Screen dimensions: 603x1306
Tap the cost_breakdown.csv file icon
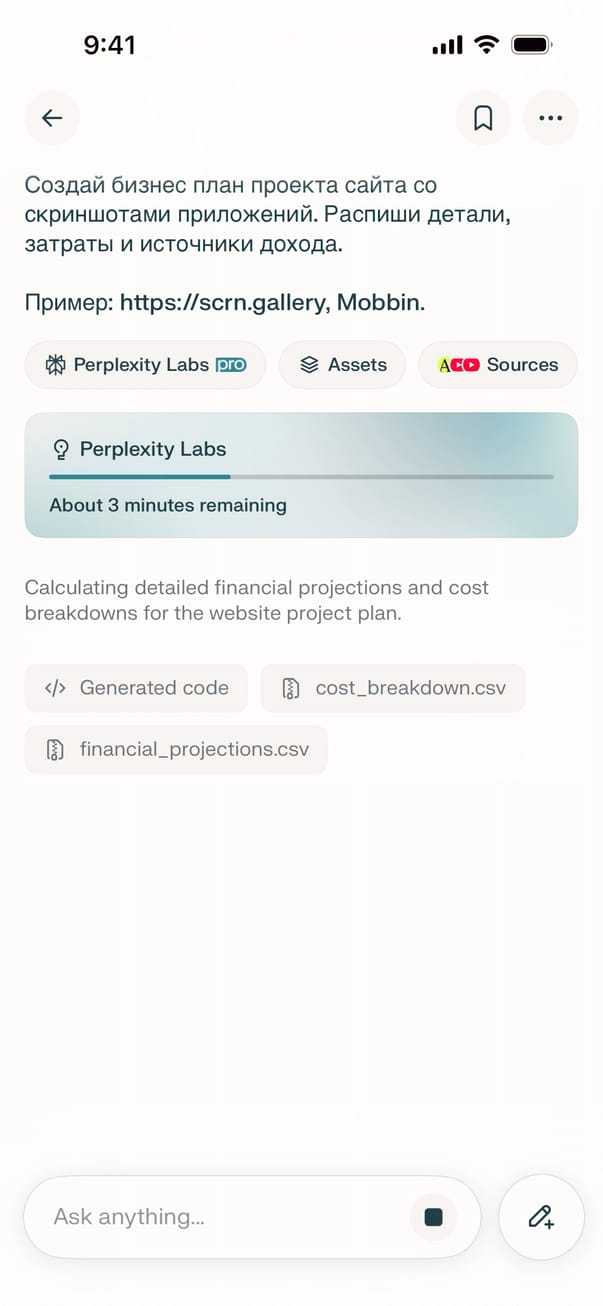pos(291,688)
